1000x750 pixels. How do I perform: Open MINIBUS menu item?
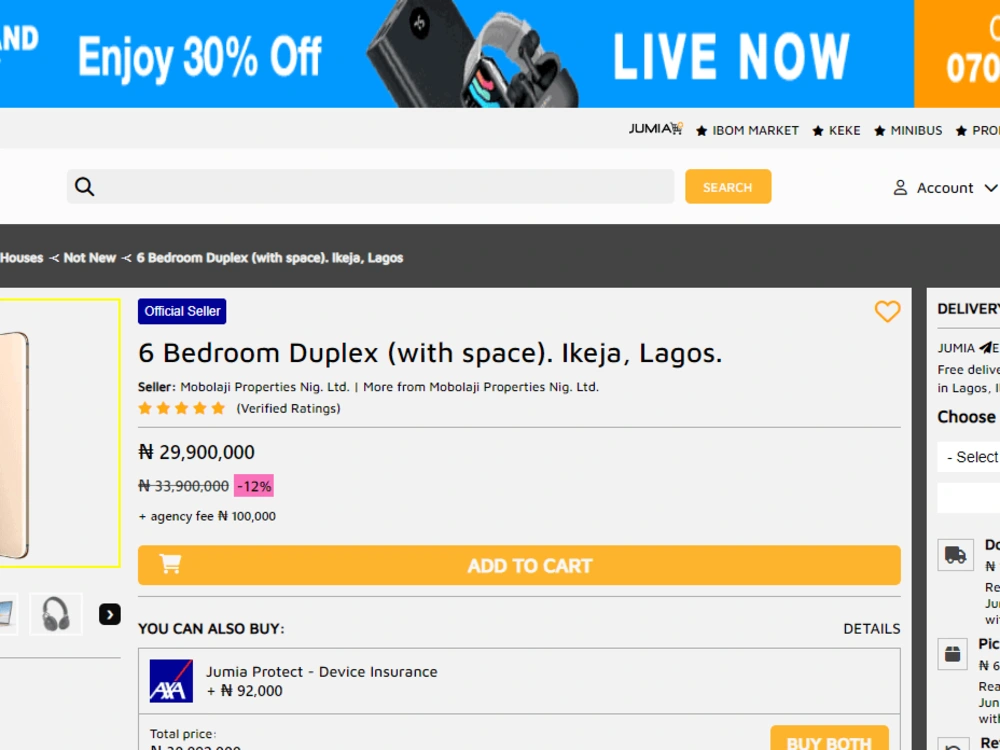[x=908, y=131]
